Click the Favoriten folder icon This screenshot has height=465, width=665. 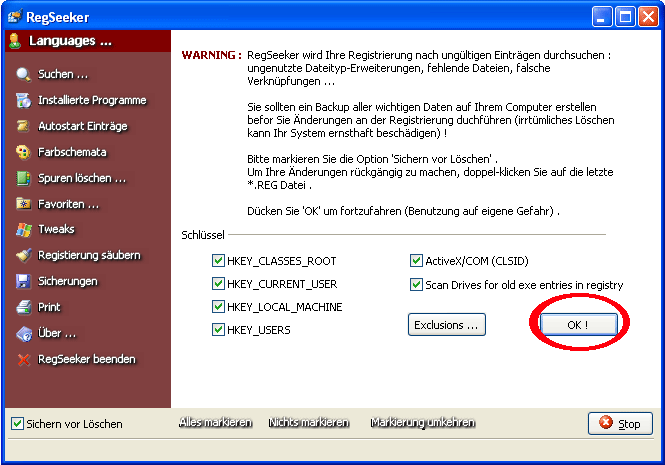[23, 204]
